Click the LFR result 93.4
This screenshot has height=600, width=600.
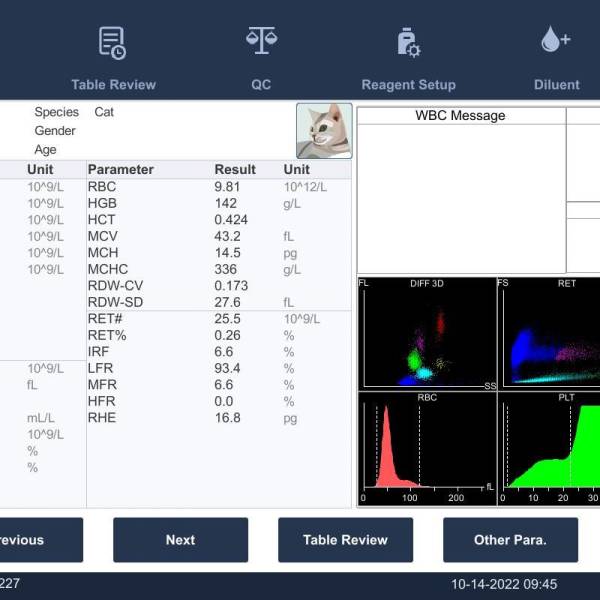(x=227, y=368)
